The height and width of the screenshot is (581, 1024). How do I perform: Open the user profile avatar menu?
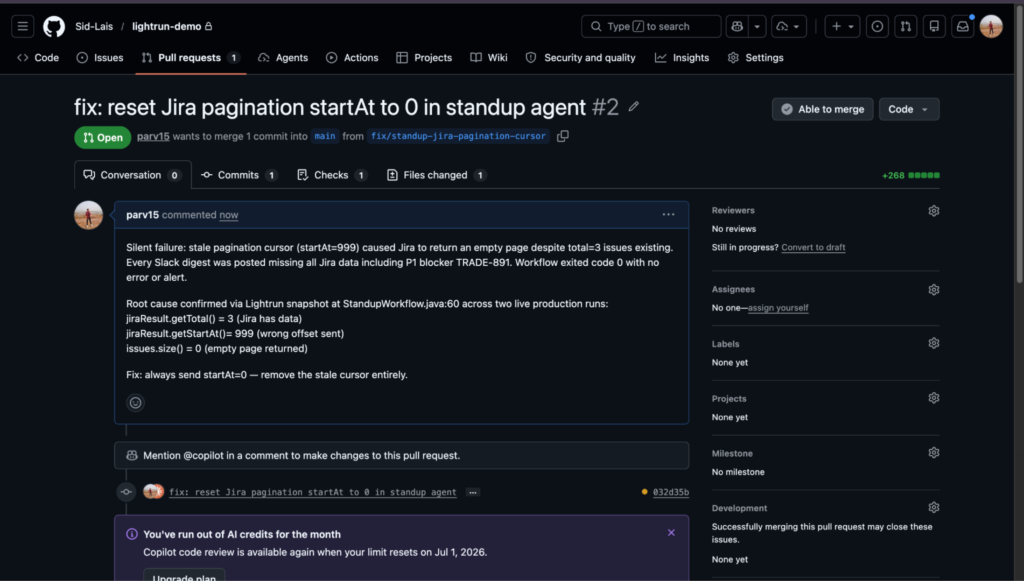point(991,26)
